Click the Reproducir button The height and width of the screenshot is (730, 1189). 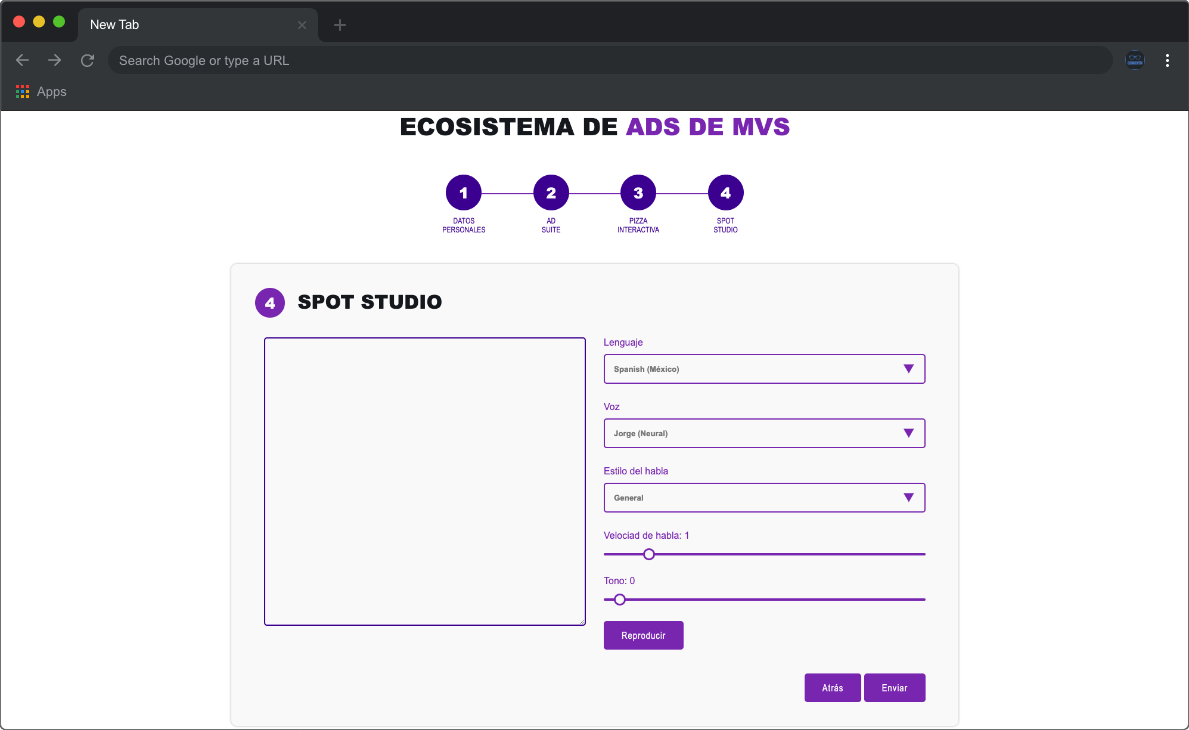point(644,635)
